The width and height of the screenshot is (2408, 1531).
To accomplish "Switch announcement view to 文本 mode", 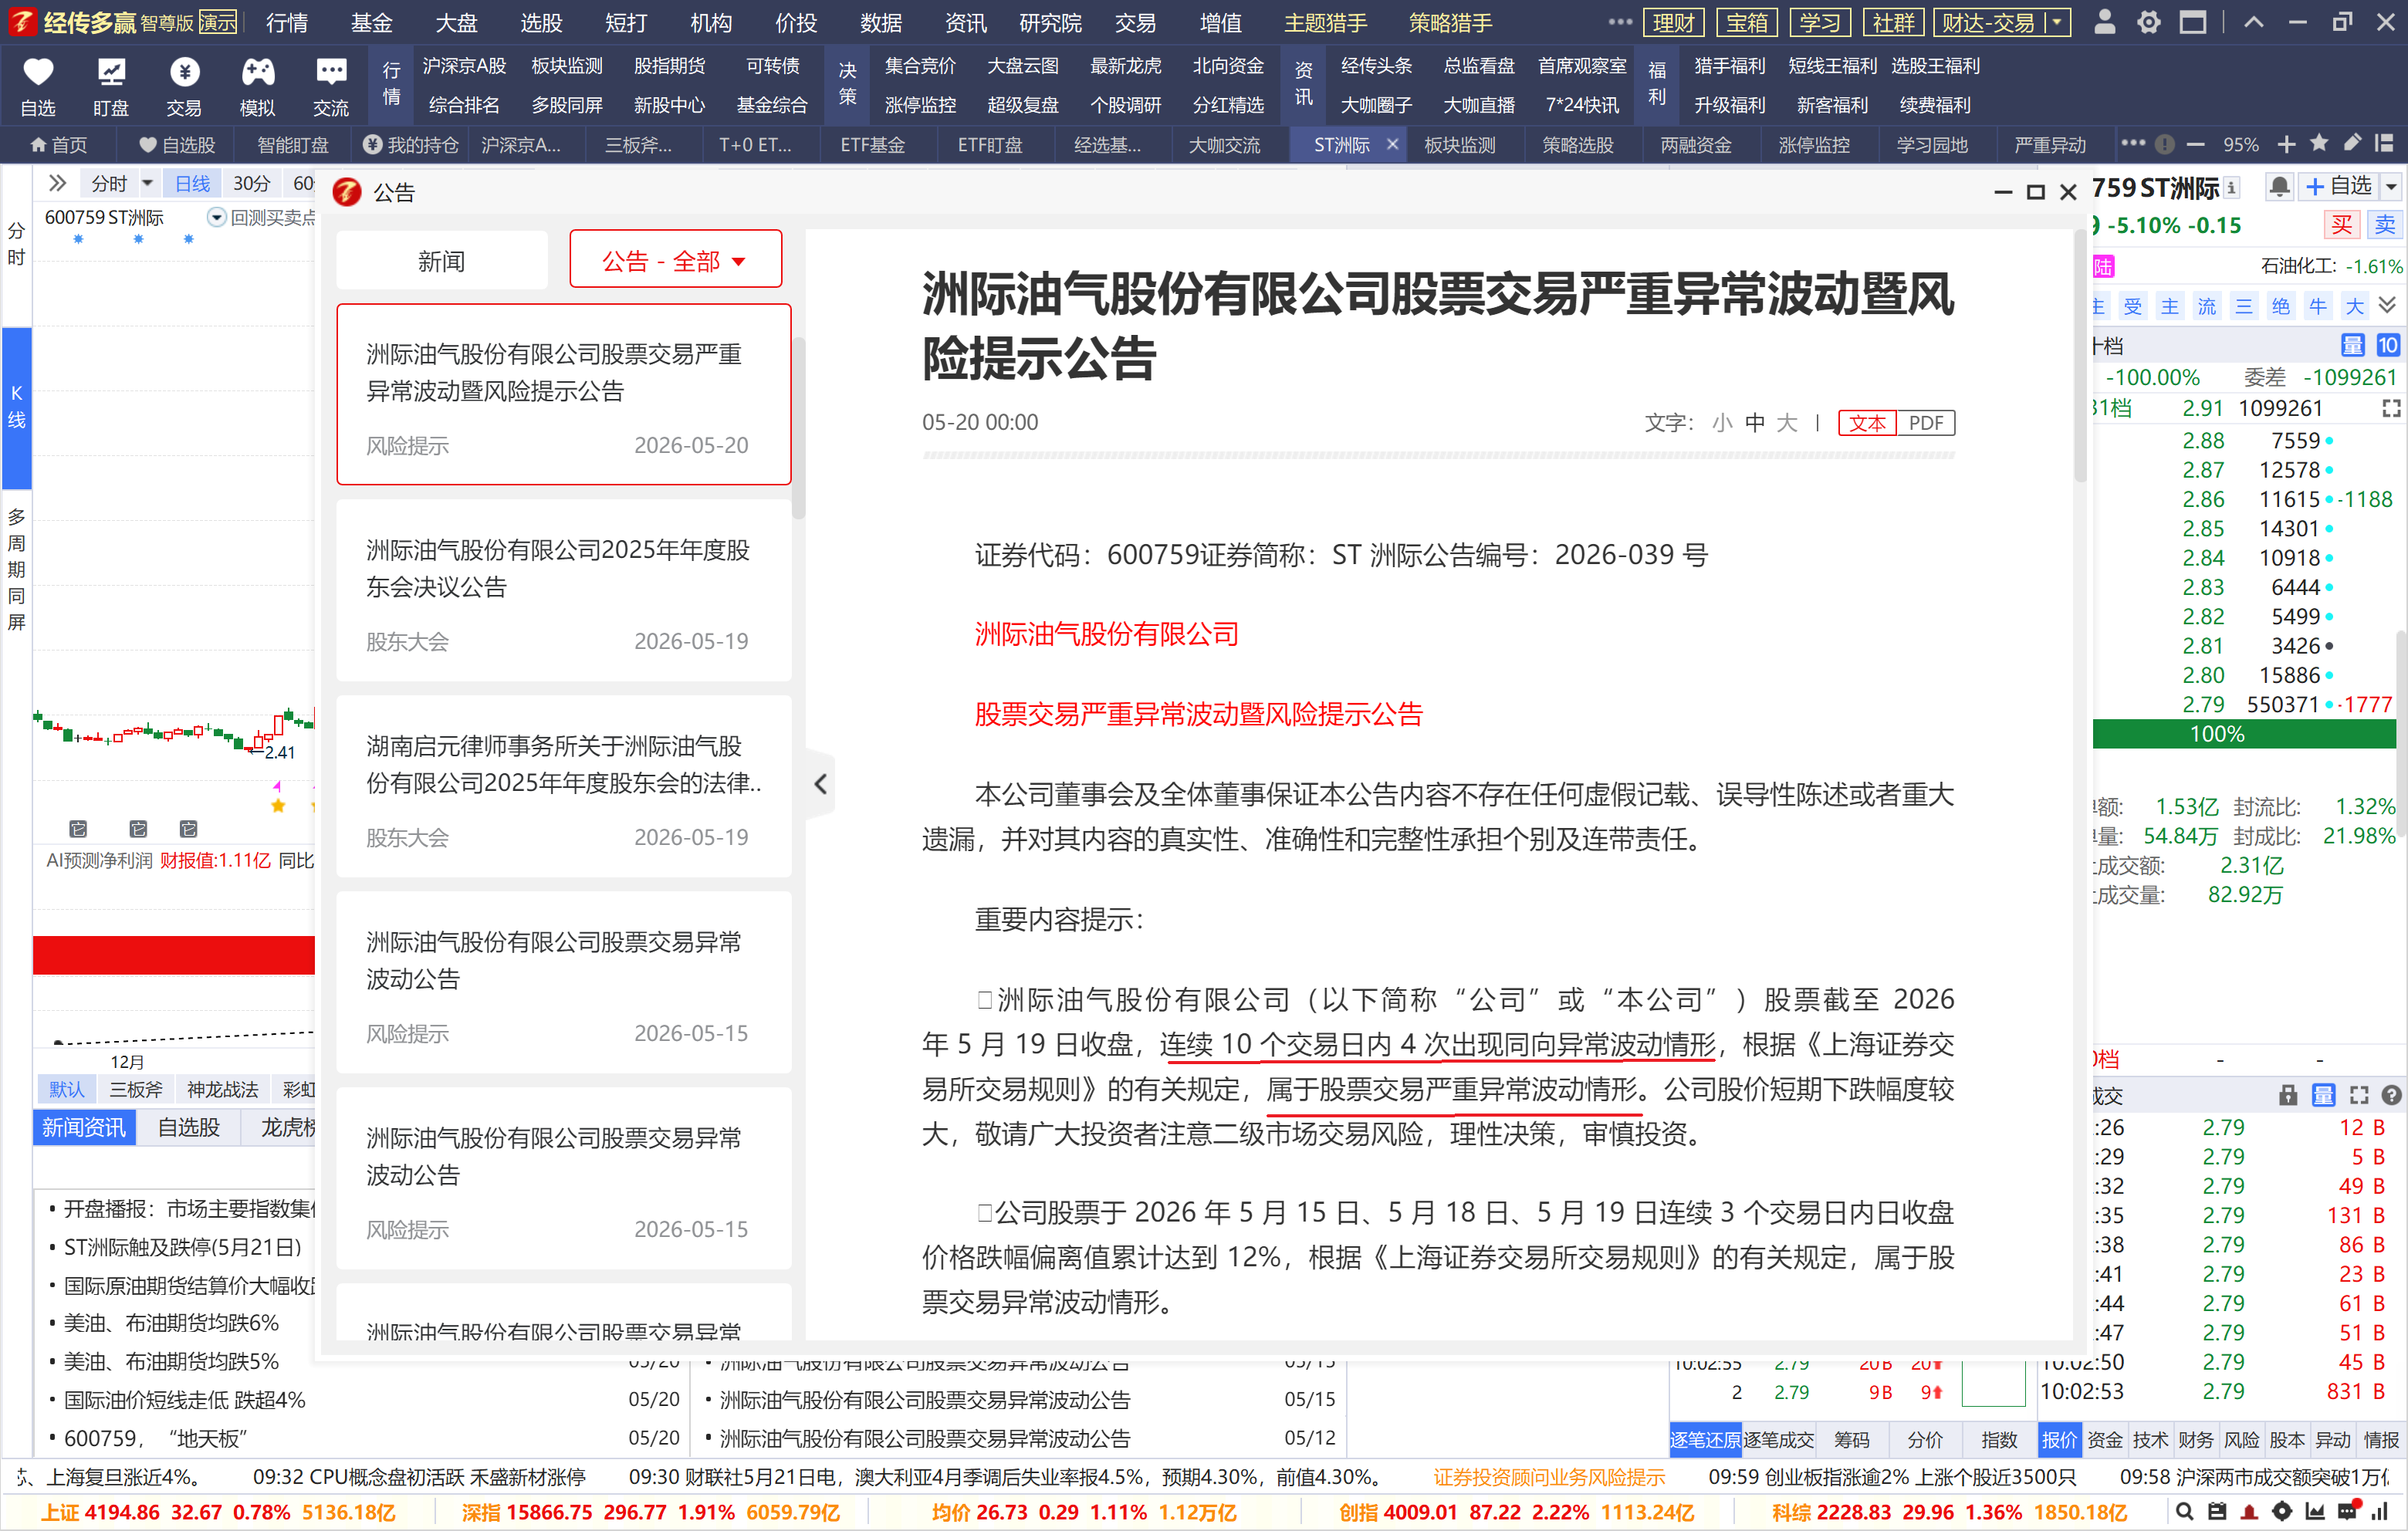I will pyautogui.click(x=1867, y=423).
